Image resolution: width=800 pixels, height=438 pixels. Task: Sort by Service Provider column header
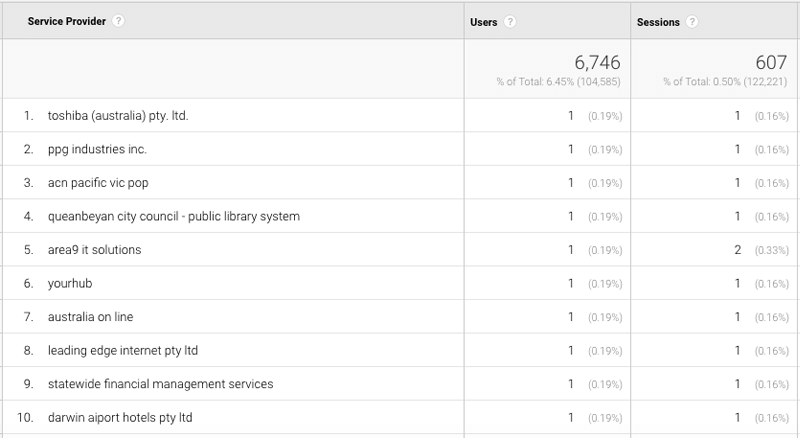(66, 21)
